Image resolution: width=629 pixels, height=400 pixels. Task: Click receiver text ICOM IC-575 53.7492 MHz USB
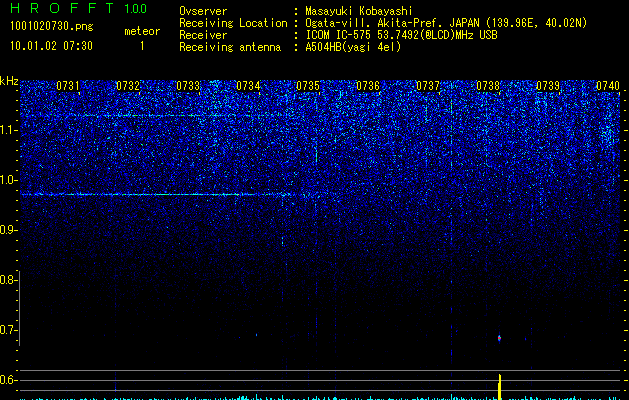point(401,35)
